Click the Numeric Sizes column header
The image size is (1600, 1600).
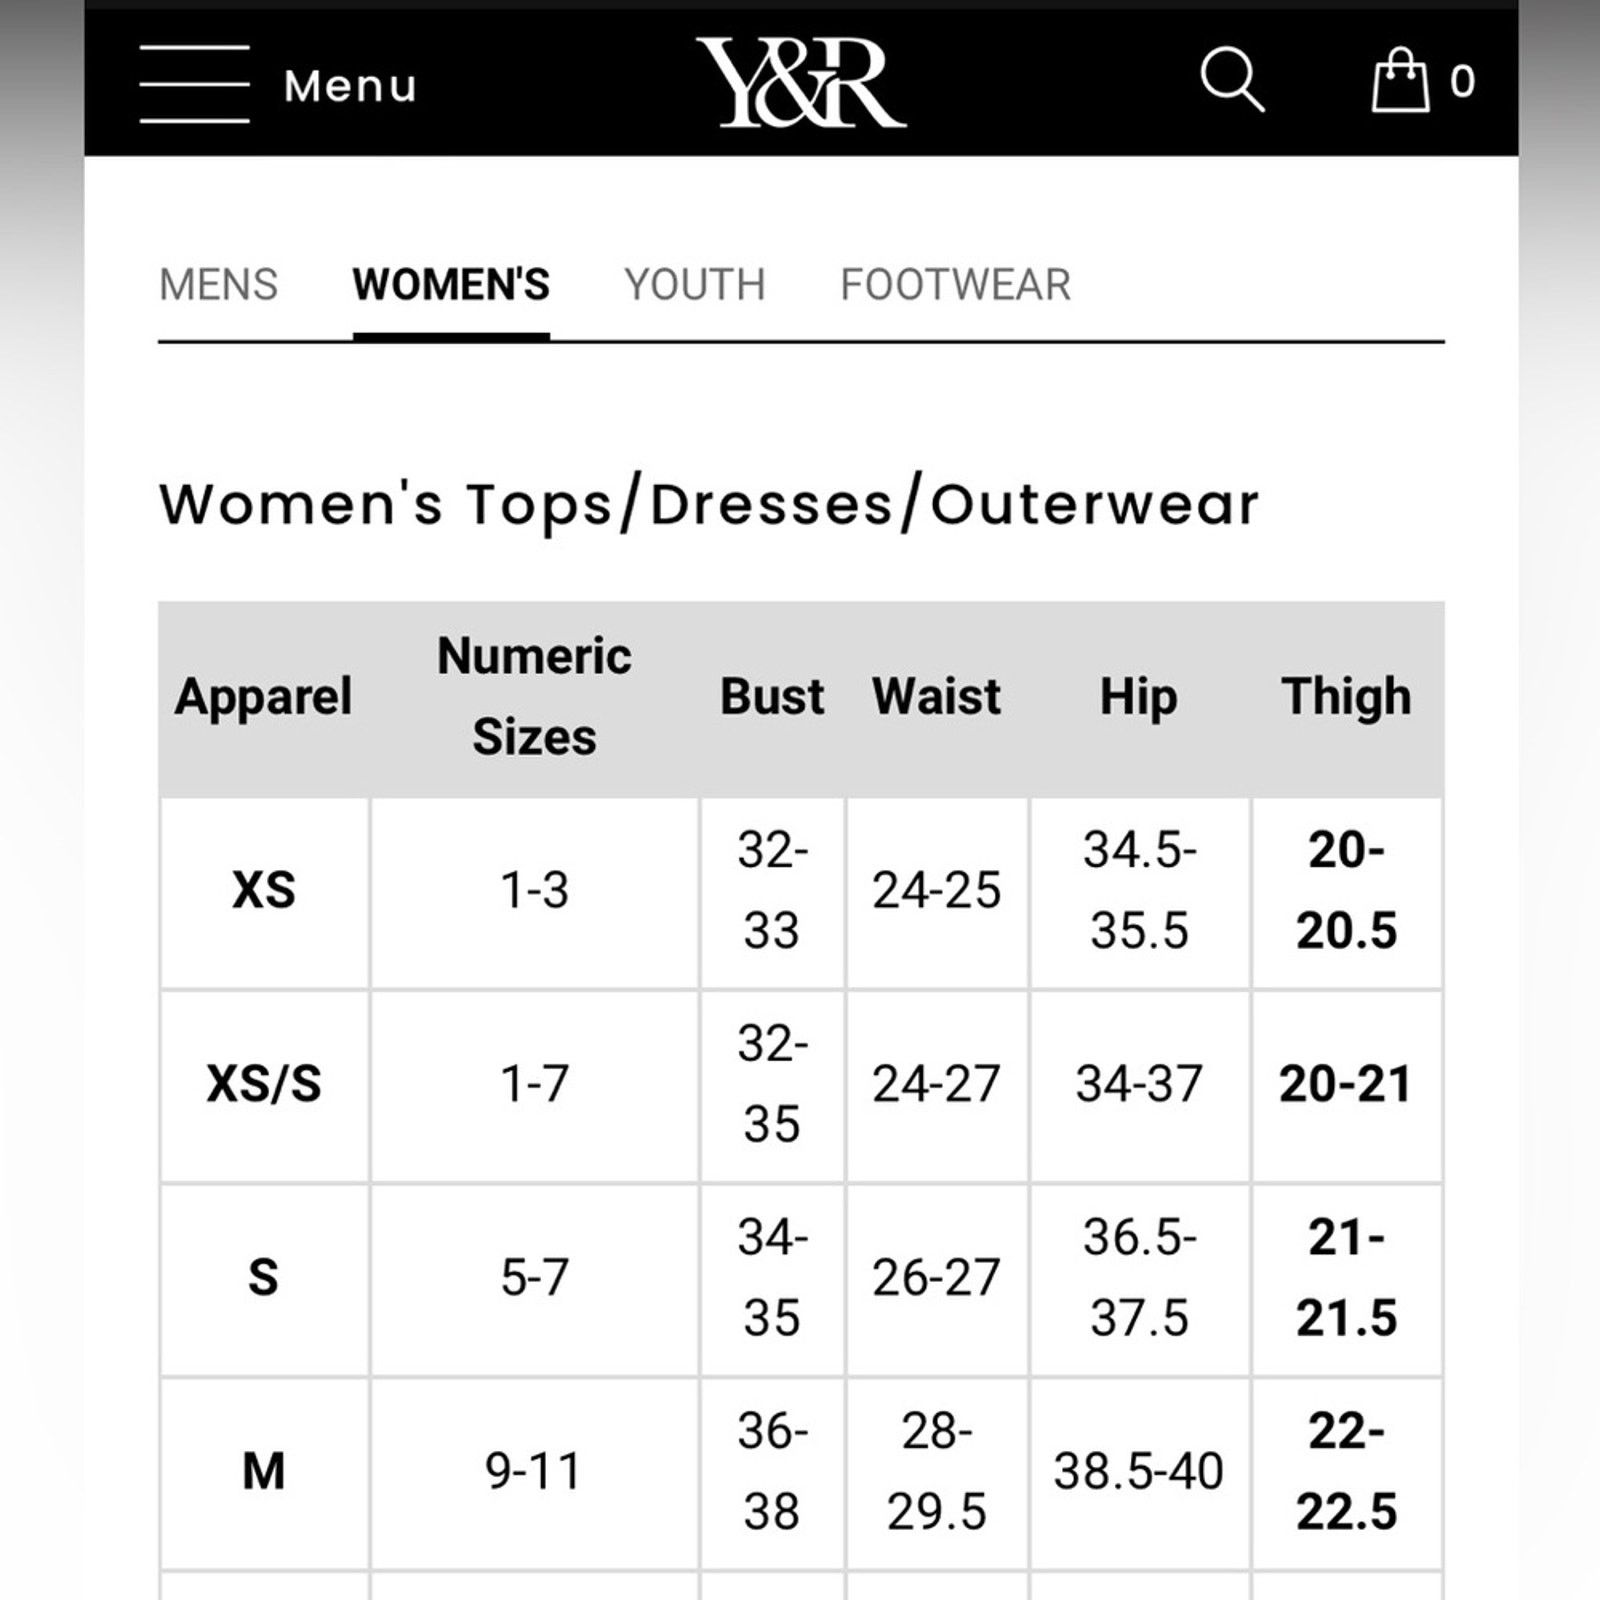(x=534, y=697)
